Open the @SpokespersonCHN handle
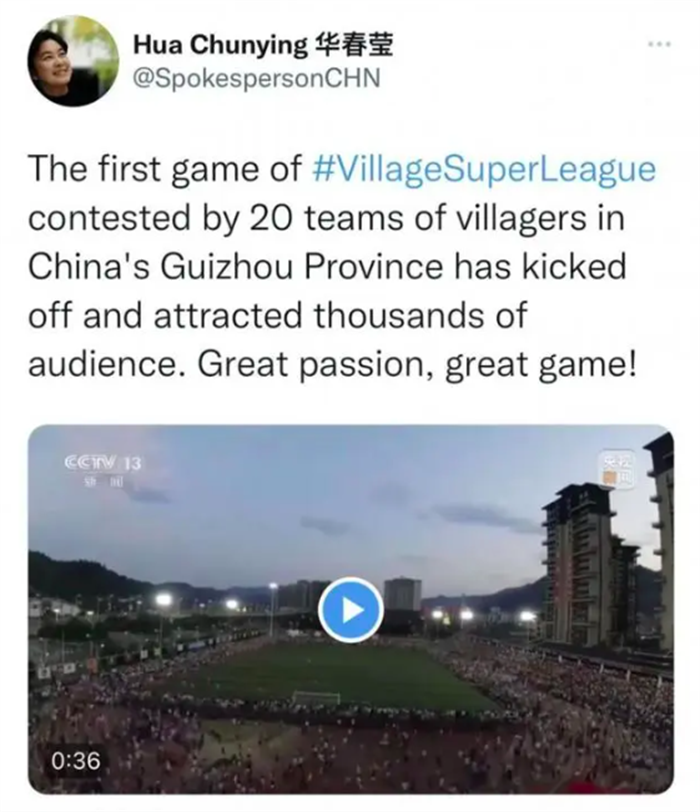Screen dimensions: 700x812 [x=256, y=78]
